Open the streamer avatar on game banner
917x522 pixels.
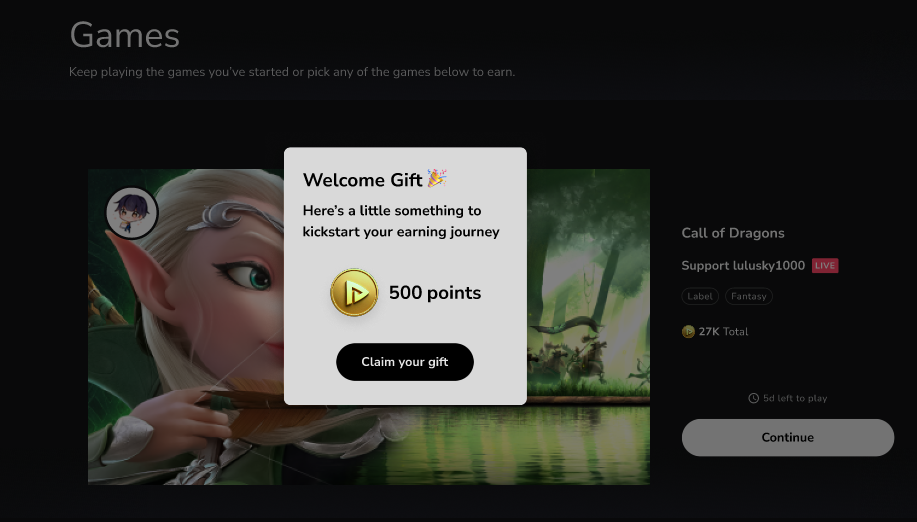(x=132, y=213)
